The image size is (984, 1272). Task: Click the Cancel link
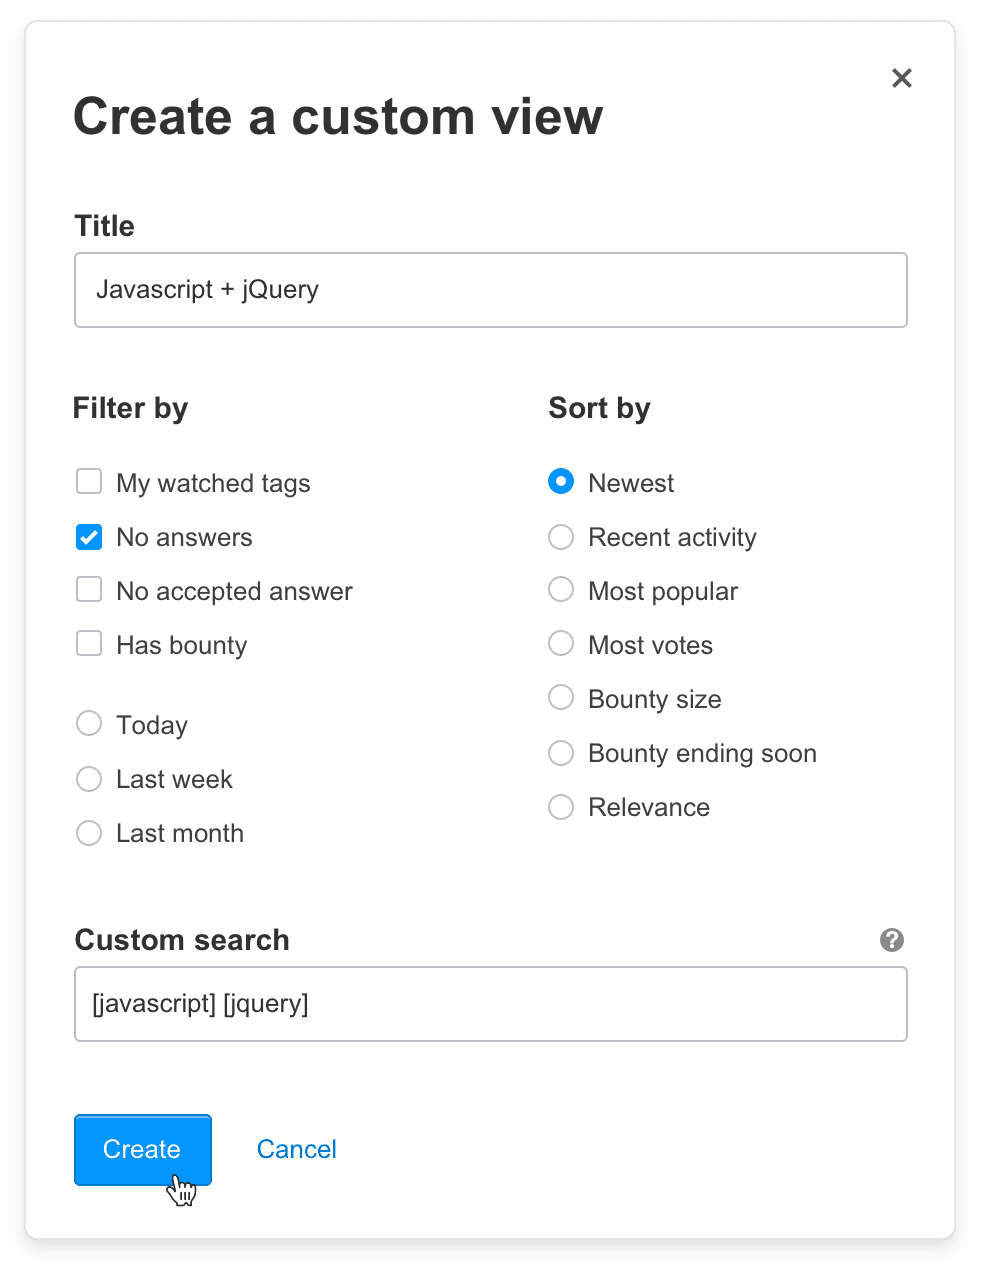296,1148
